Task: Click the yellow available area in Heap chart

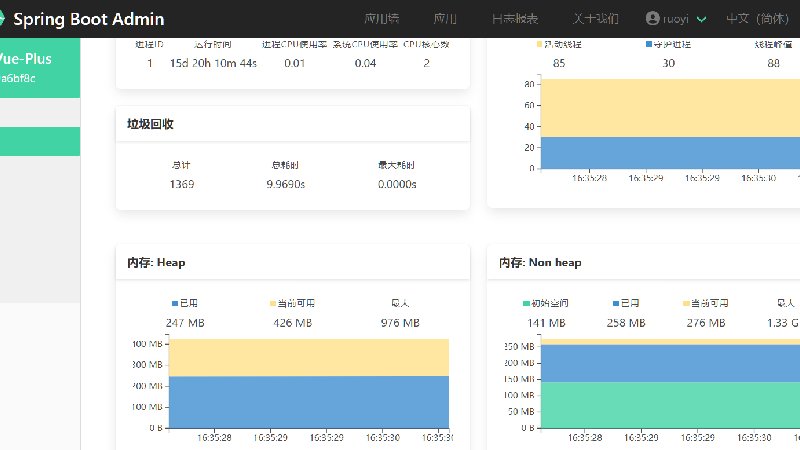Action: 309,358
